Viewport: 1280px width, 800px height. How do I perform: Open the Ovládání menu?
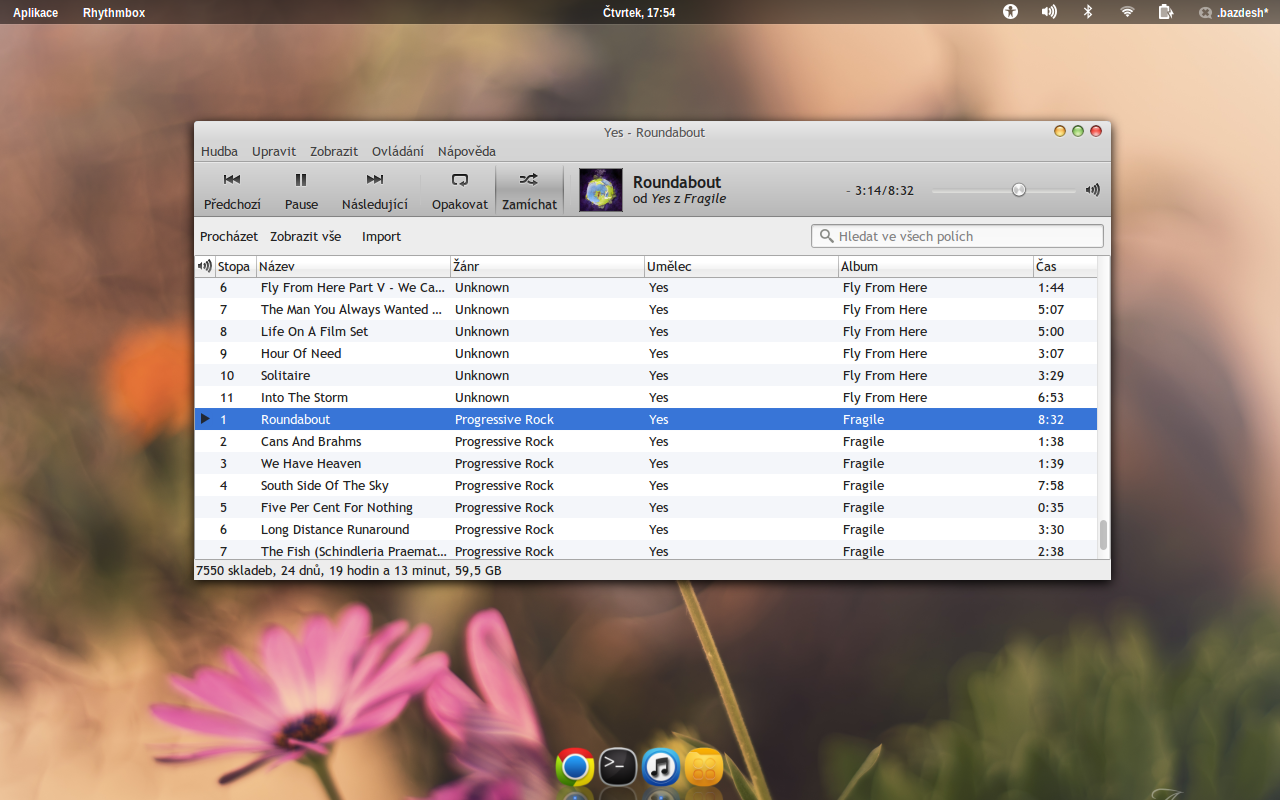[398, 151]
